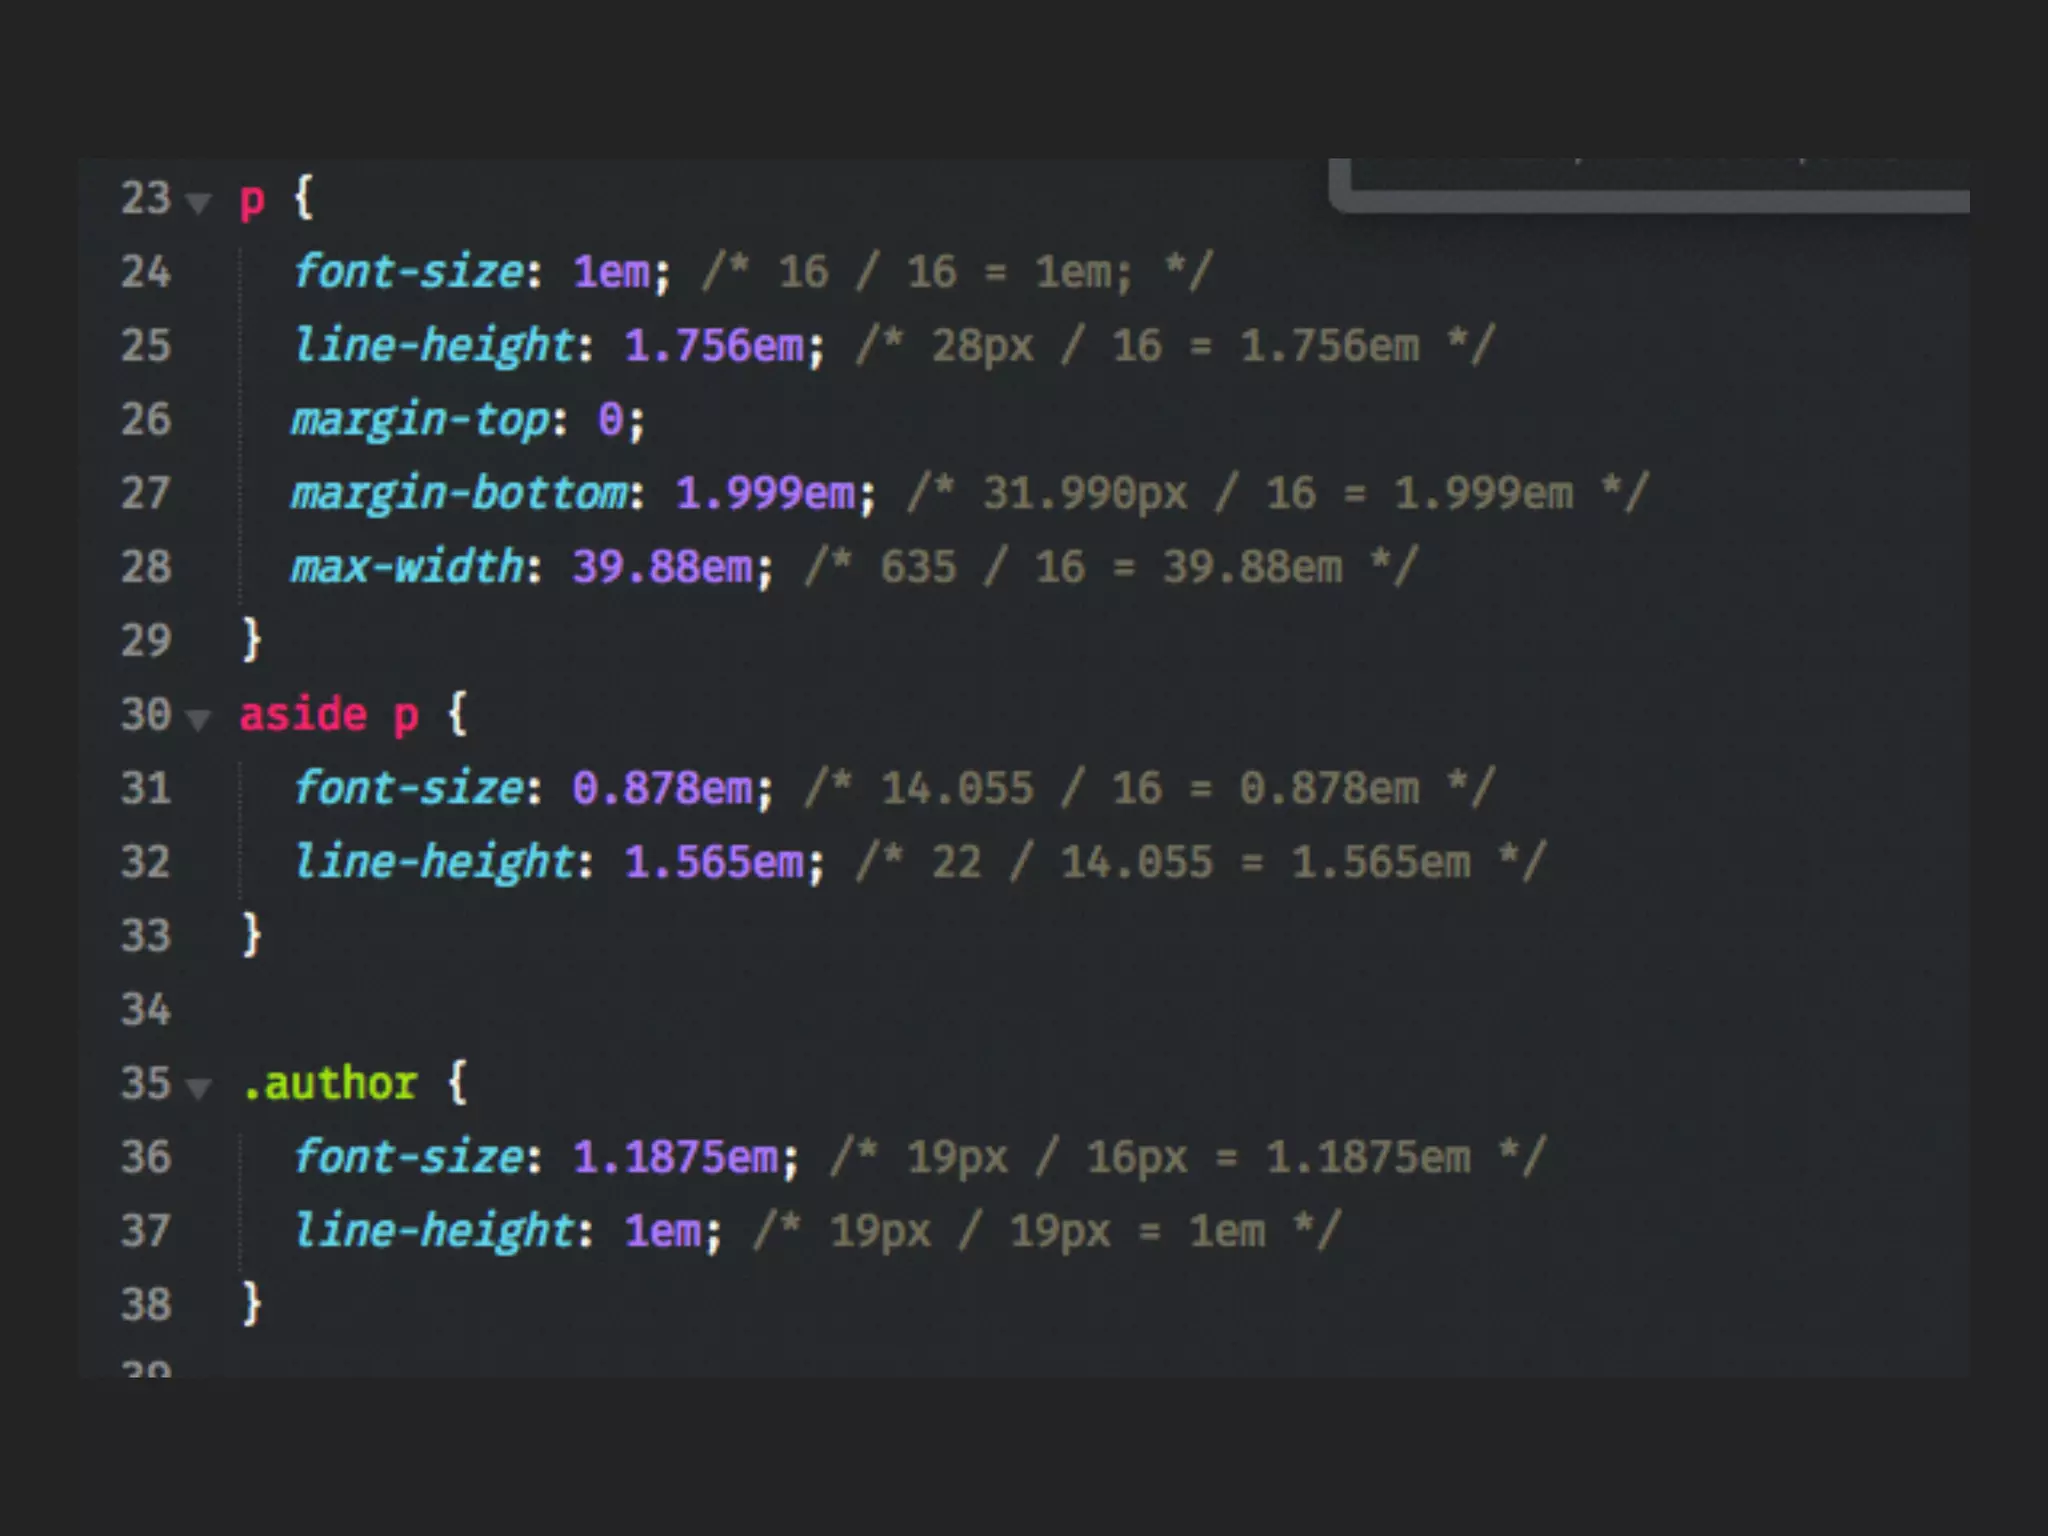Screen dimensions: 2048x1536
Task: Click the 1.999em margin-bottom value
Action: click(765, 493)
